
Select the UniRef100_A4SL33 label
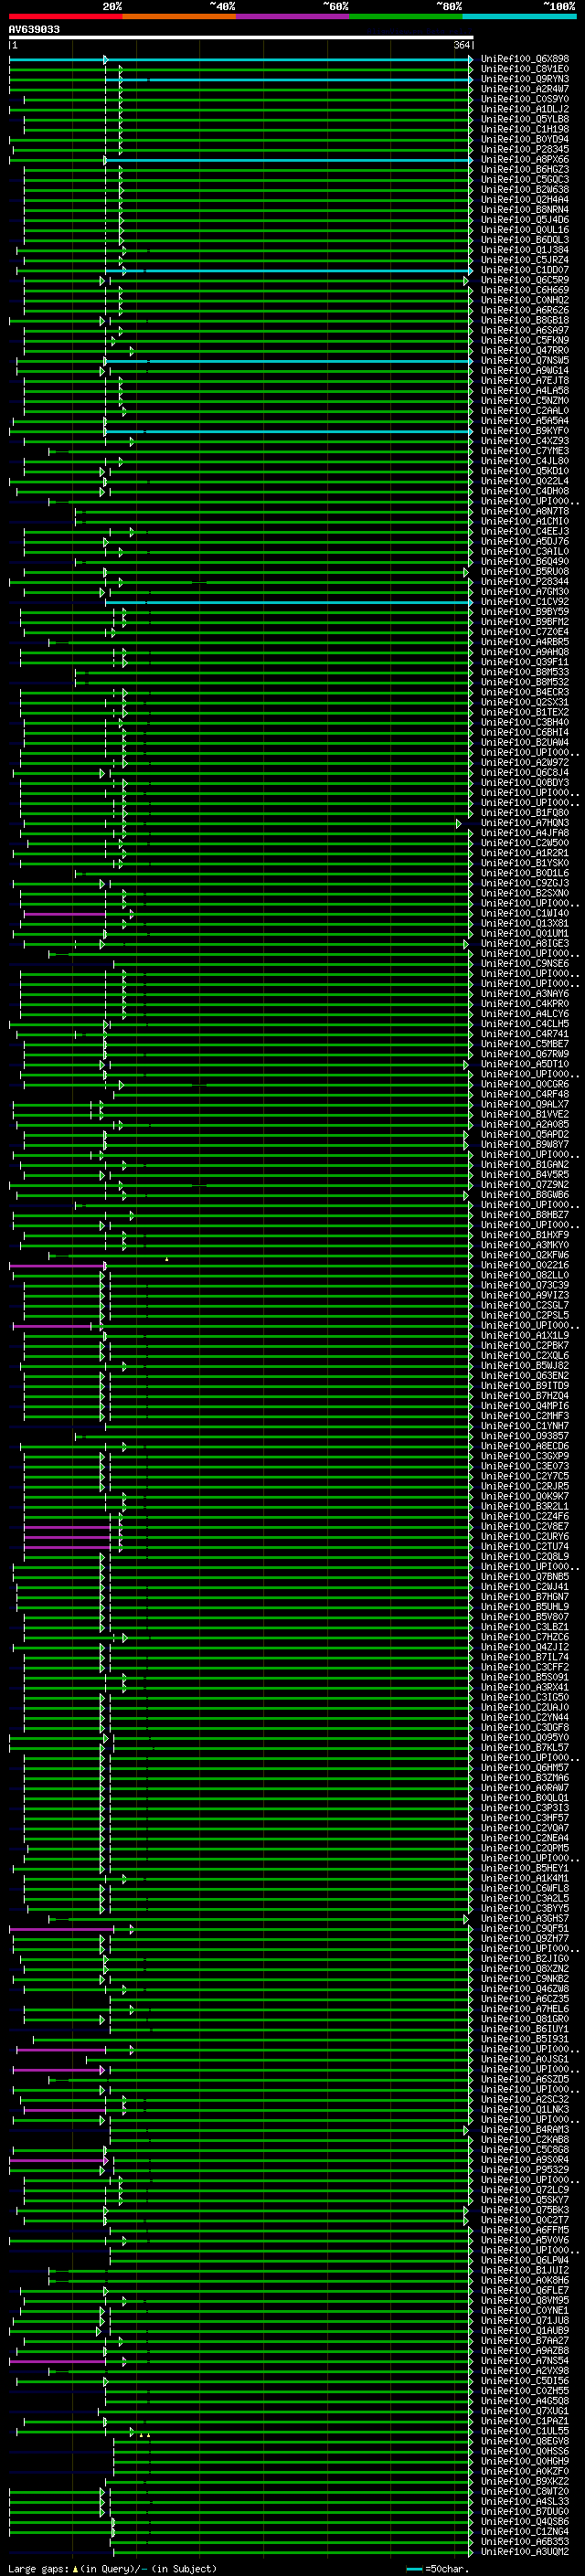pos(525,2502)
